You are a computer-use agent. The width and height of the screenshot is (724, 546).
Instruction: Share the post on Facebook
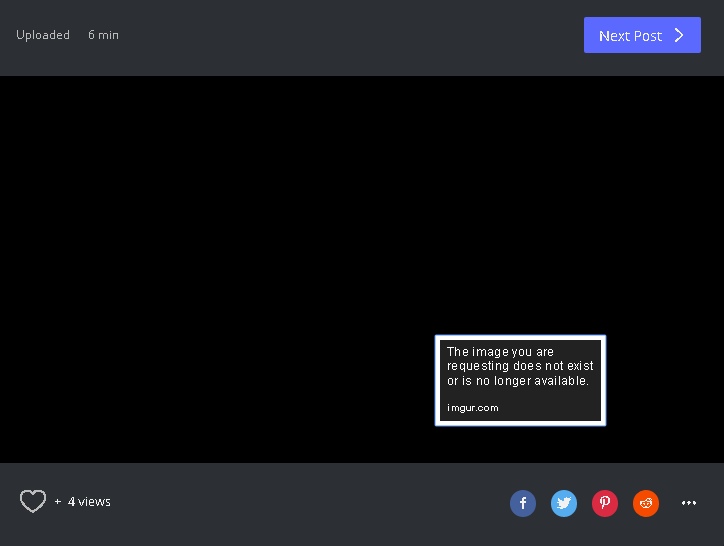coord(523,503)
